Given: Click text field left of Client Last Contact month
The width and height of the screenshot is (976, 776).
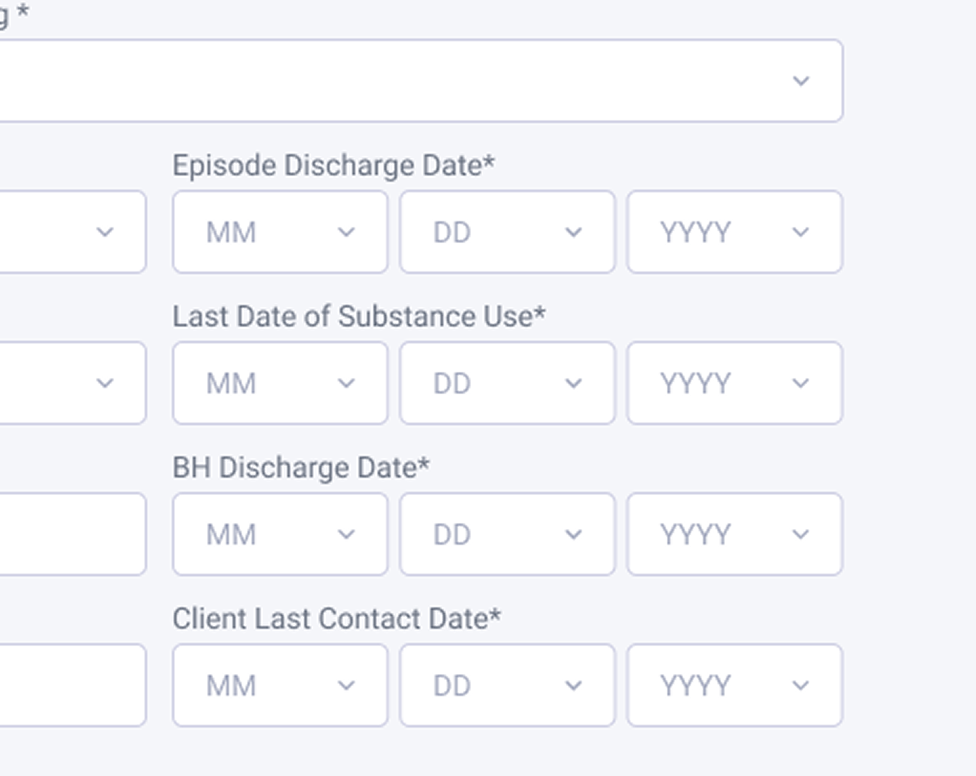Looking at the screenshot, I should [x=70, y=685].
